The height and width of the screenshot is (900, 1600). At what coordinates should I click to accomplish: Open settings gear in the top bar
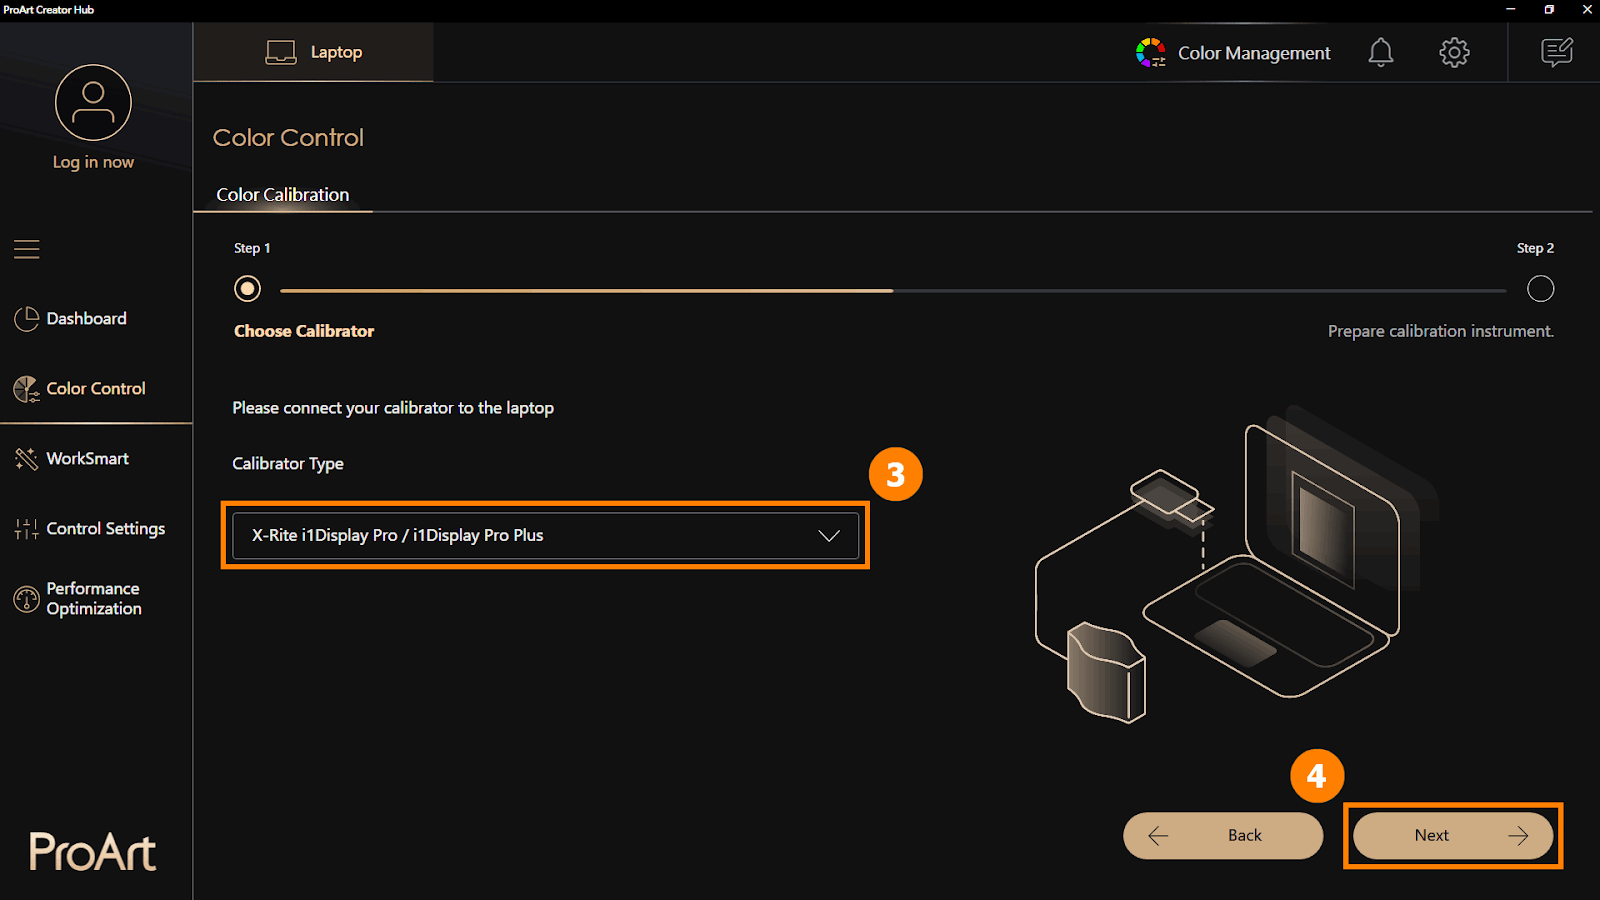[1454, 52]
